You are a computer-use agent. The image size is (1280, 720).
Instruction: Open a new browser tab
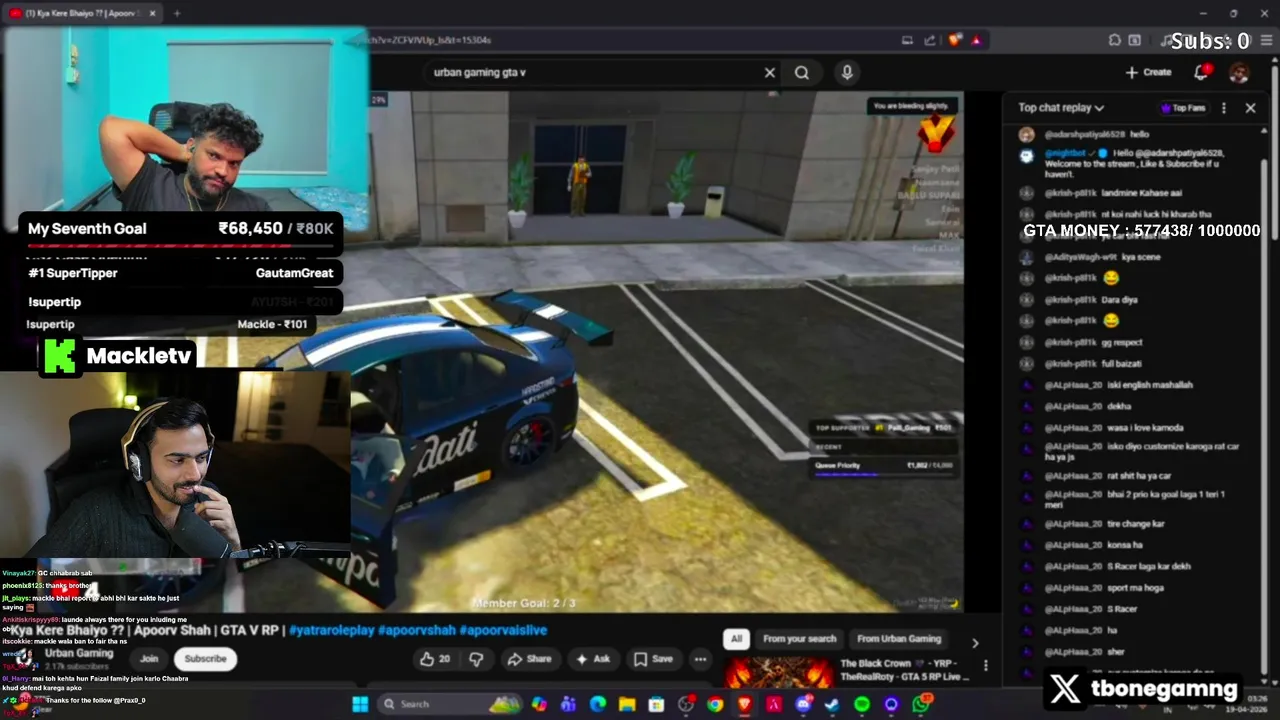(177, 13)
